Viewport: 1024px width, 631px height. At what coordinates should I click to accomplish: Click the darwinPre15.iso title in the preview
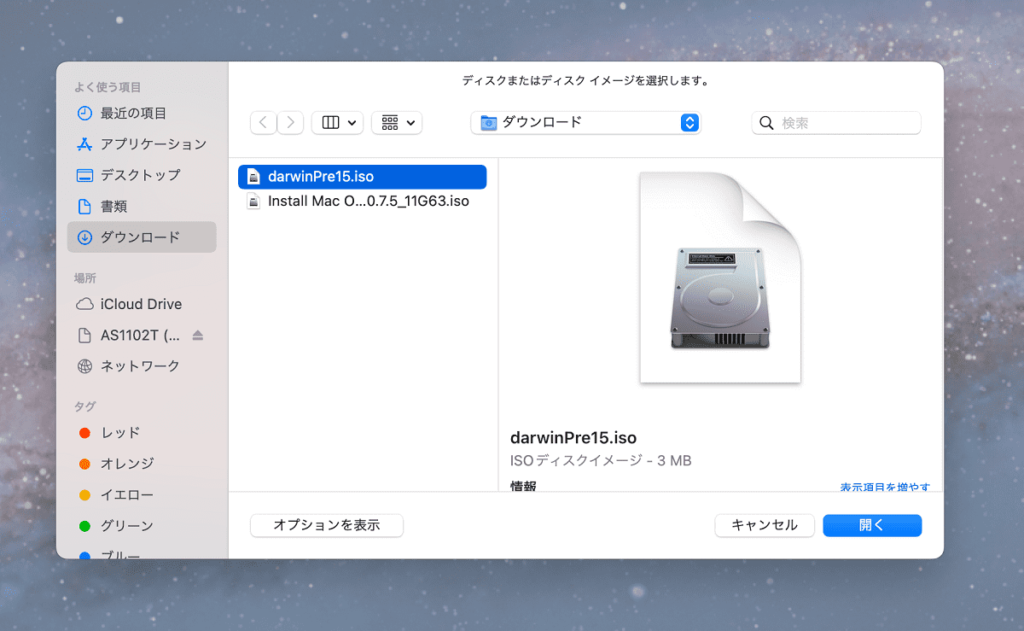point(573,438)
